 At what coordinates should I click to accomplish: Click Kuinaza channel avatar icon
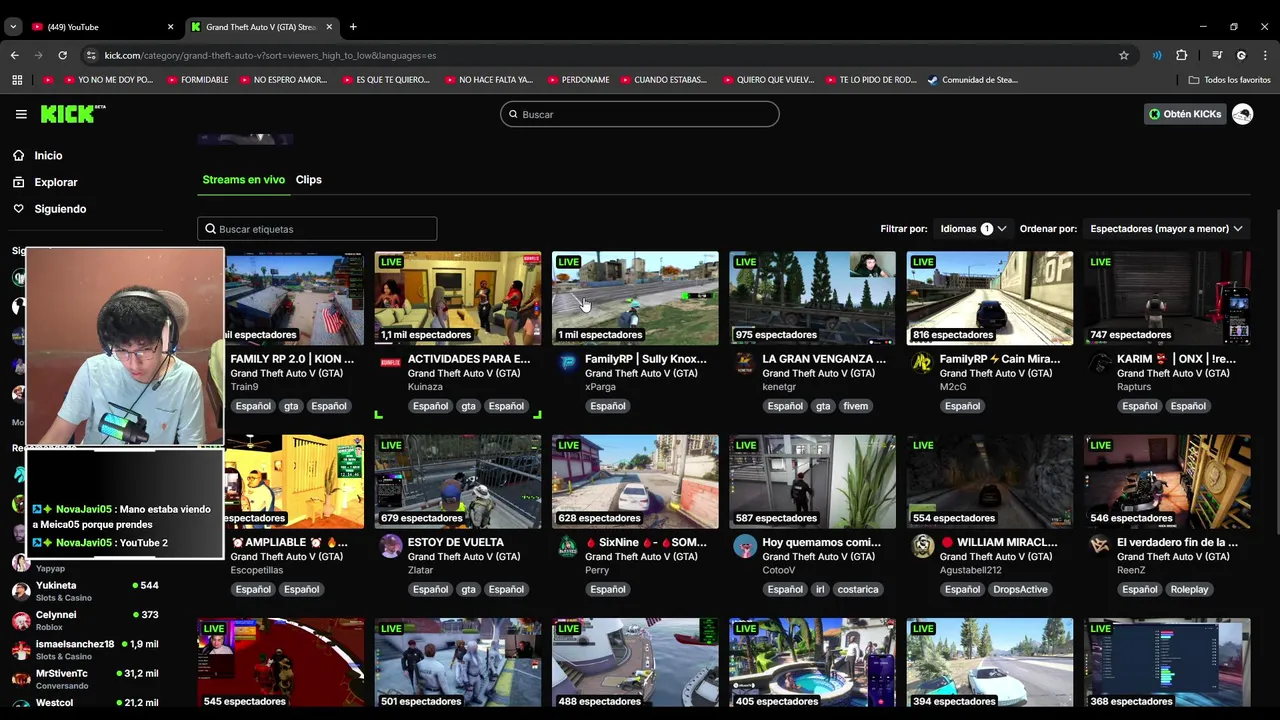[390, 363]
